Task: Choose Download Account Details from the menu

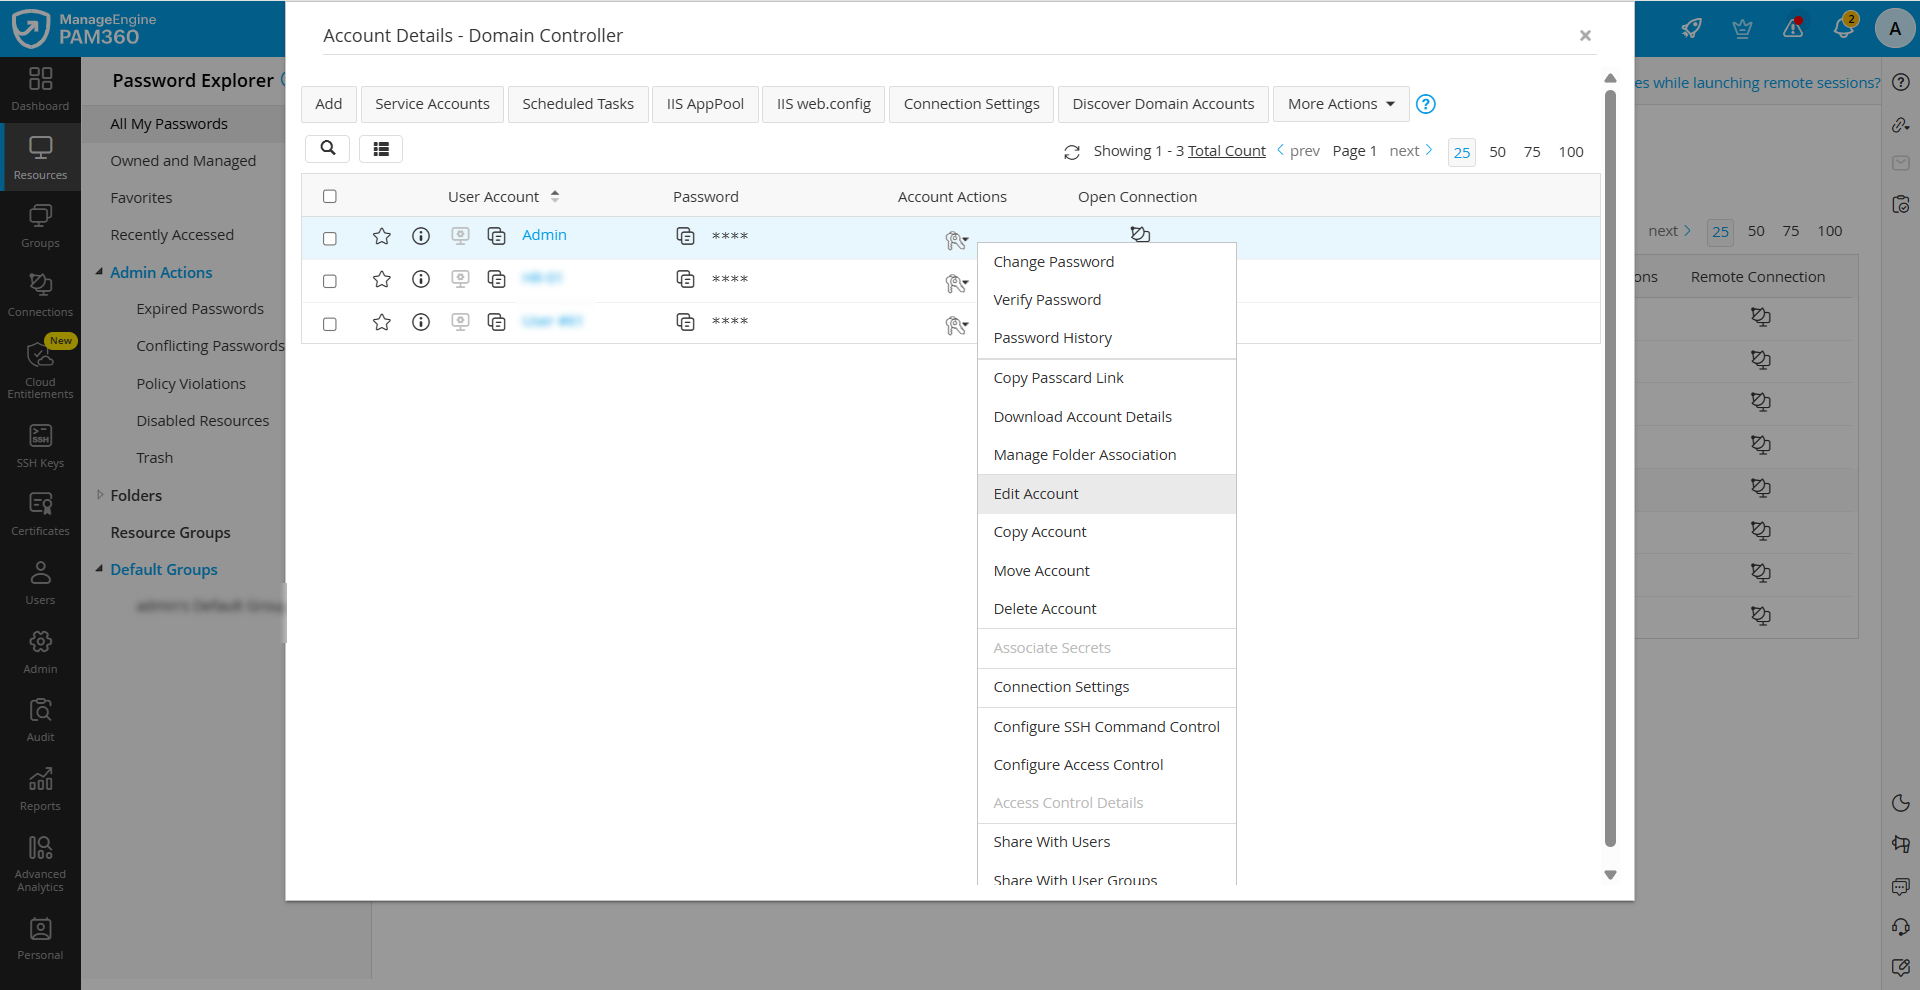Action: tap(1082, 416)
